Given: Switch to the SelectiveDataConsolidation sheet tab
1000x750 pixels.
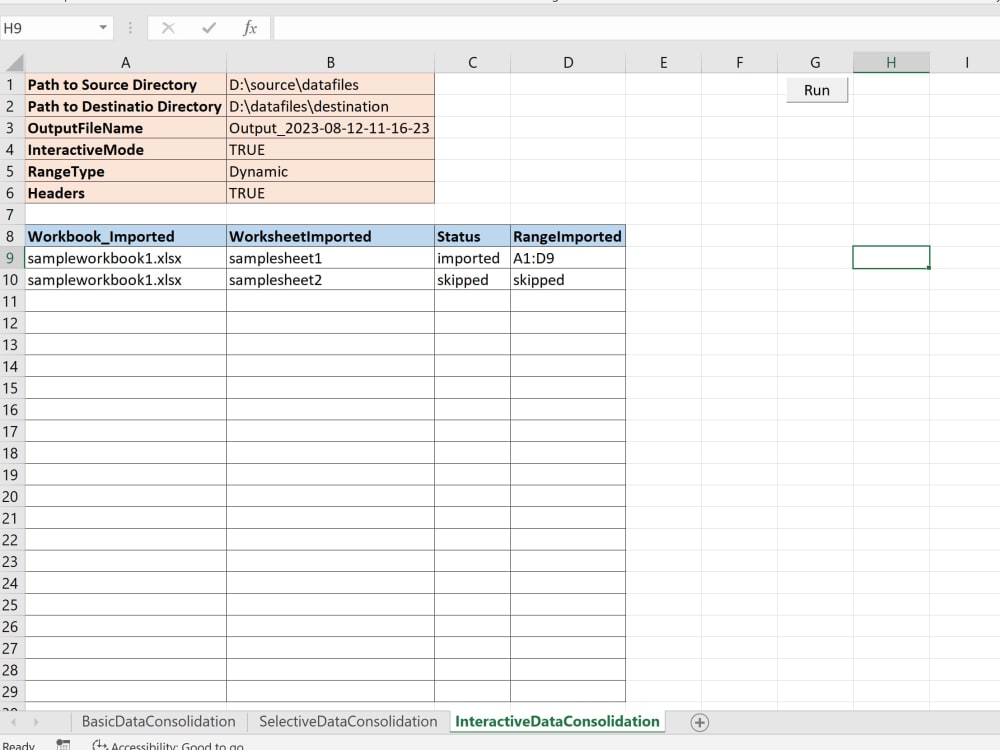Looking at the screenshot, I should [x=347, y=721].
